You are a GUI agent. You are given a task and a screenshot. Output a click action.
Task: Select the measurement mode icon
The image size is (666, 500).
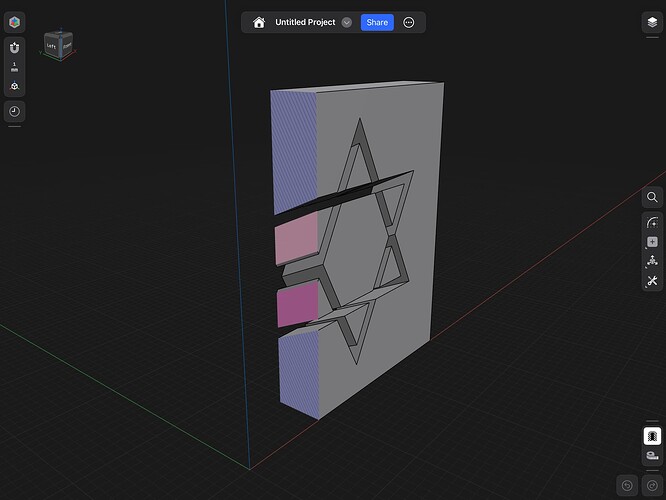652,456
